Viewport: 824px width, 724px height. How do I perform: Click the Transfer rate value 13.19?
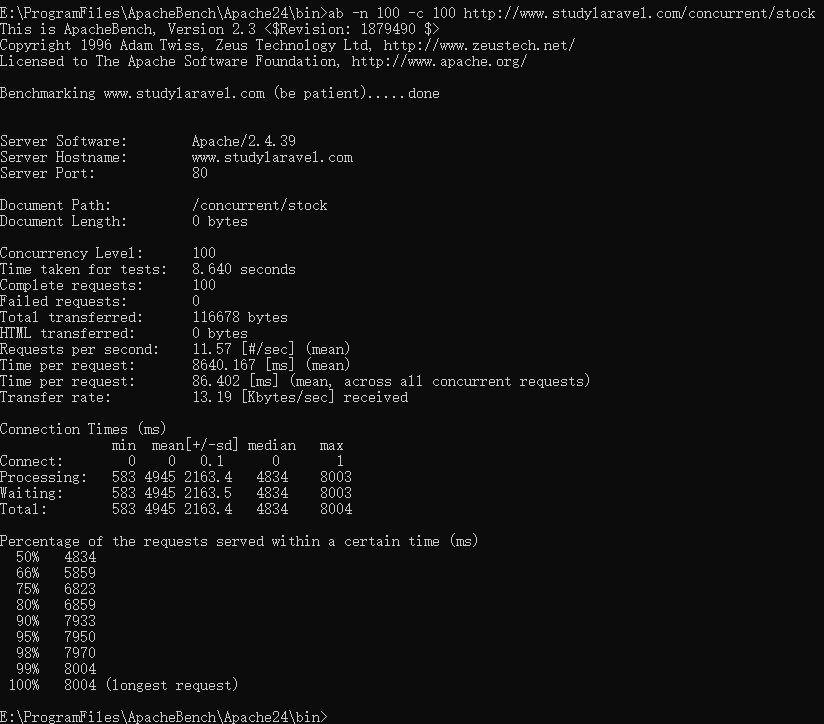212,397
